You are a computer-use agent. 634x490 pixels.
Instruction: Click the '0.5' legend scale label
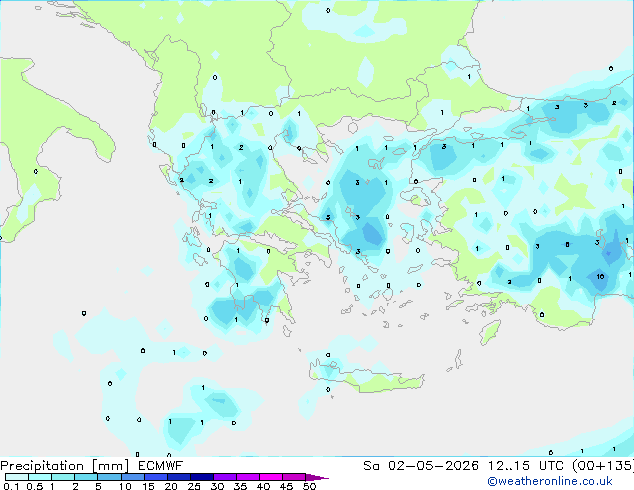click(34, 486)
